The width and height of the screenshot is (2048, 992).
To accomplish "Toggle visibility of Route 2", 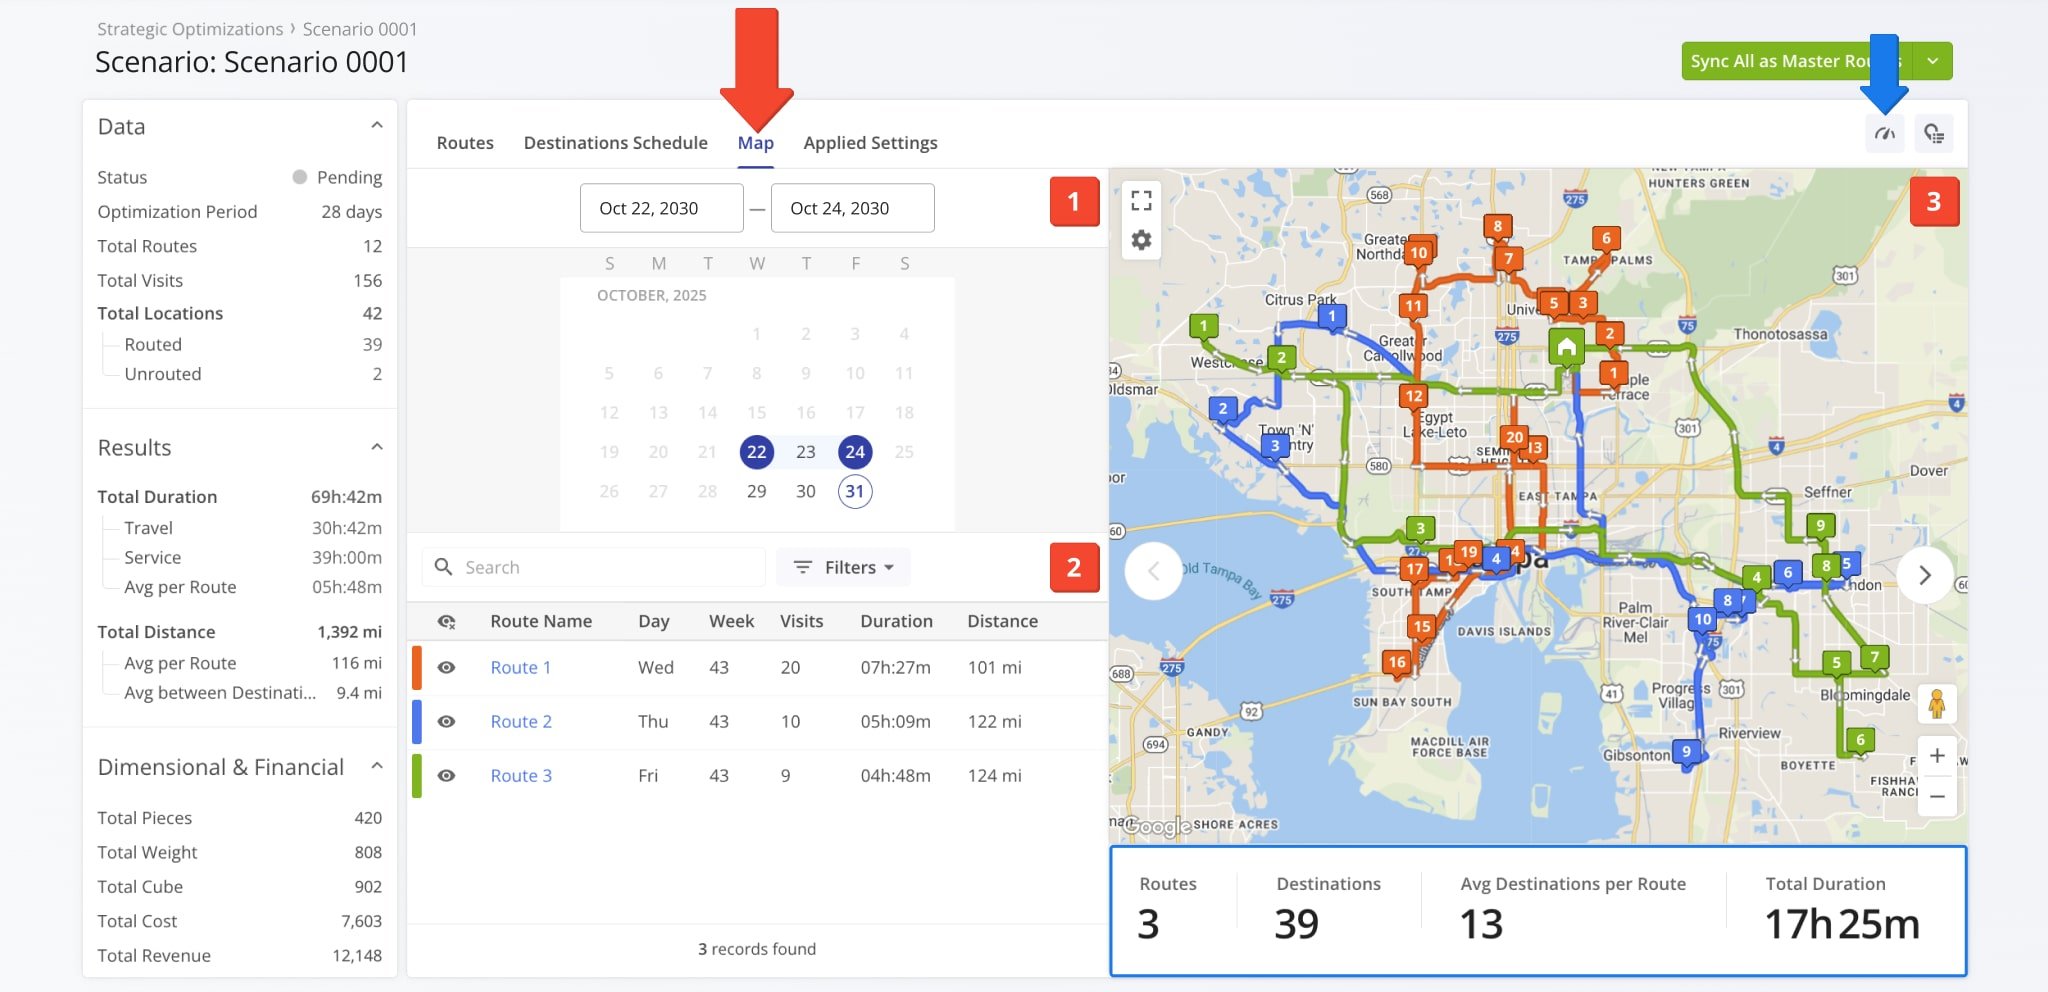I will coord(447,722).
